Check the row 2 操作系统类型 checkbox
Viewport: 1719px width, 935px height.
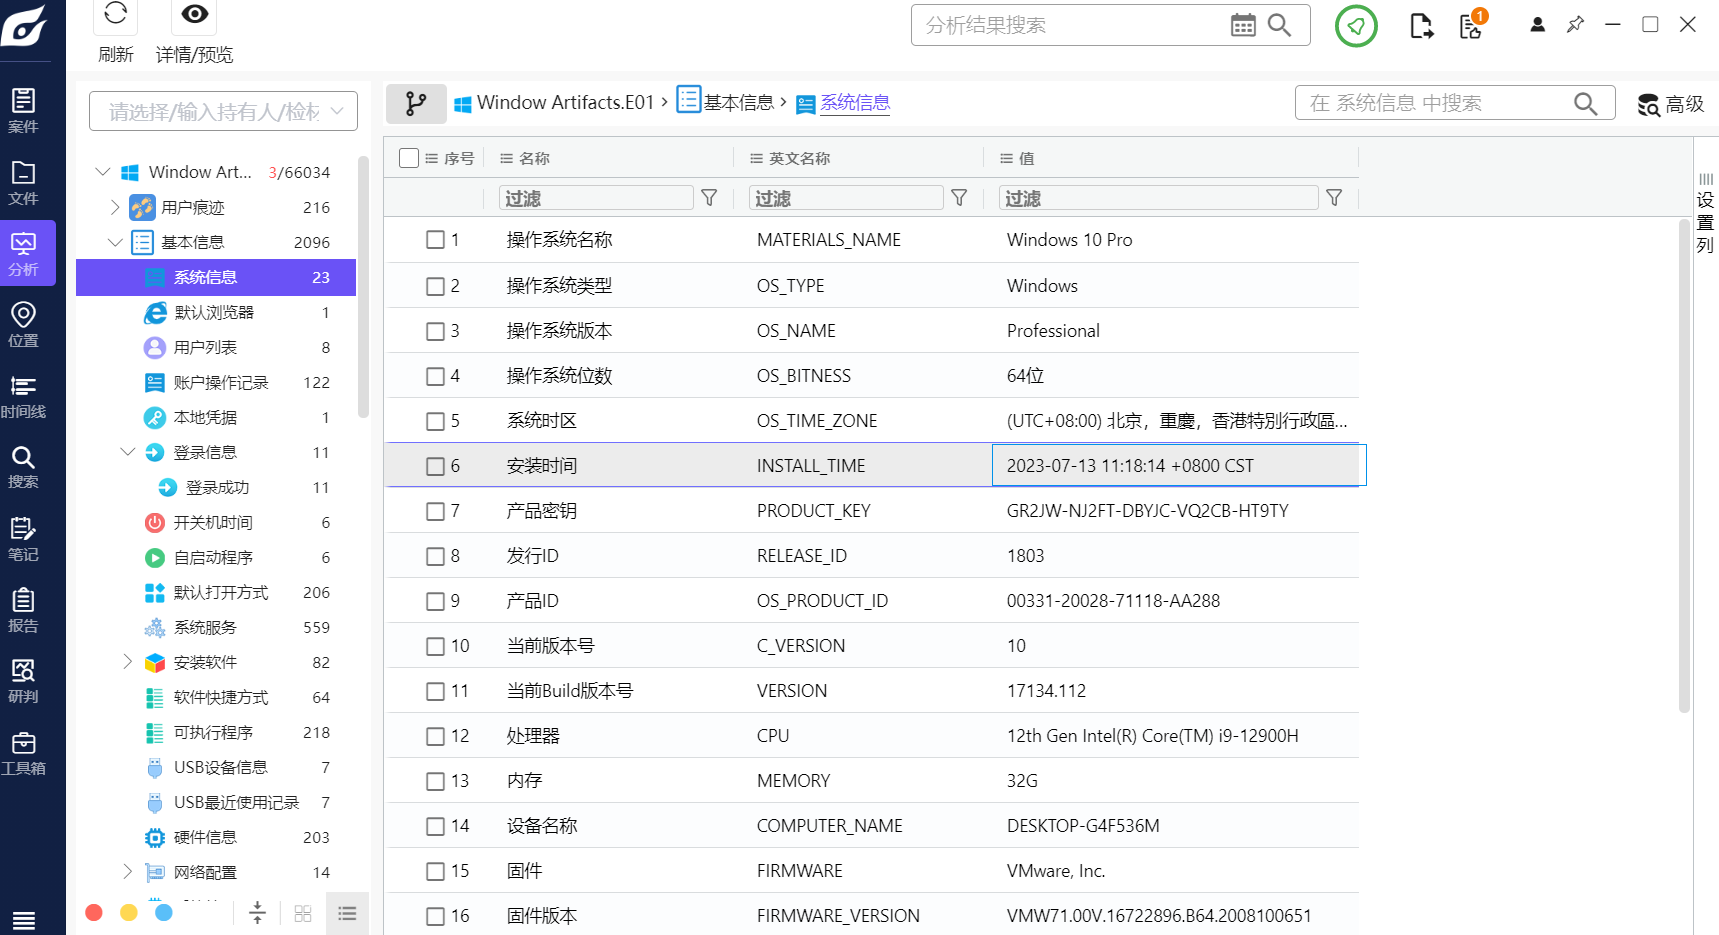tap(435, 286)
